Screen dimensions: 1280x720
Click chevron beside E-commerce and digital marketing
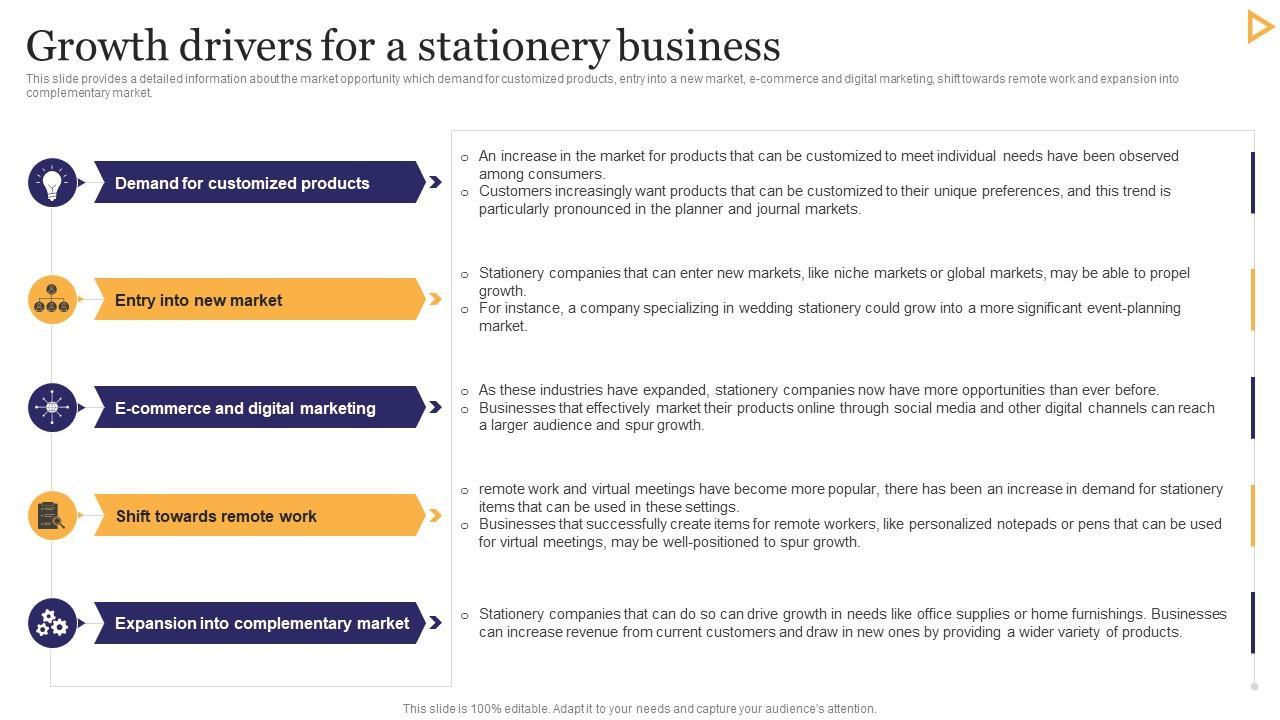(435, 407)
